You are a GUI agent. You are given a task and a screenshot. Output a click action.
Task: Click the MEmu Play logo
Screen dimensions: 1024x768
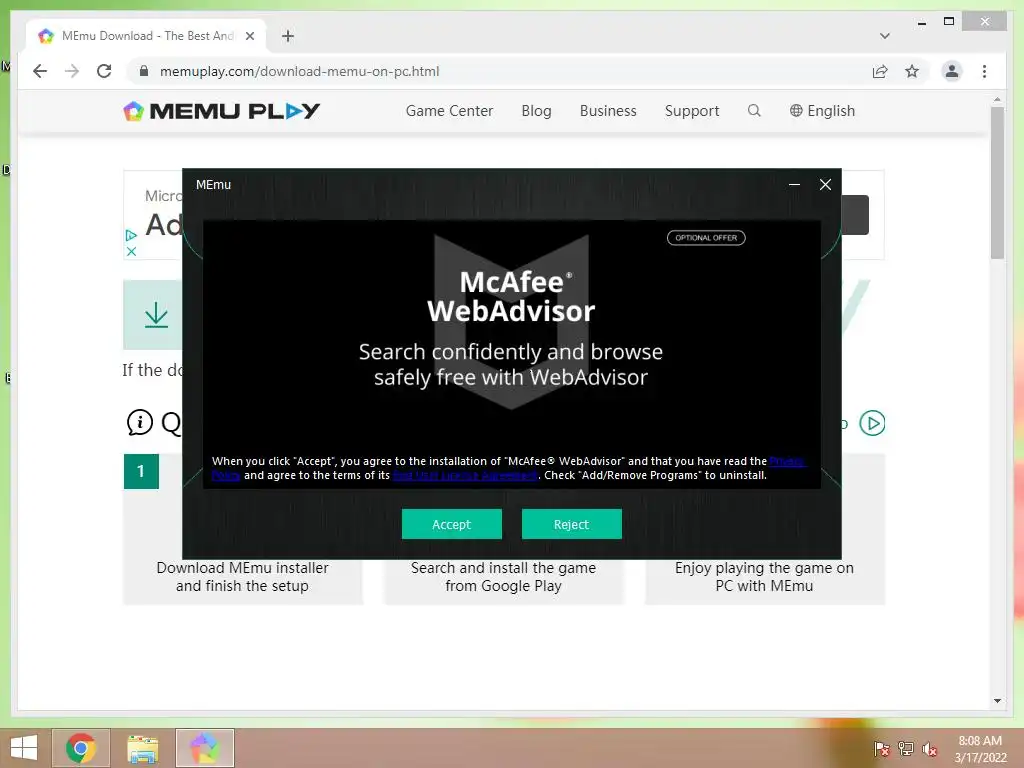click(221, 111)
